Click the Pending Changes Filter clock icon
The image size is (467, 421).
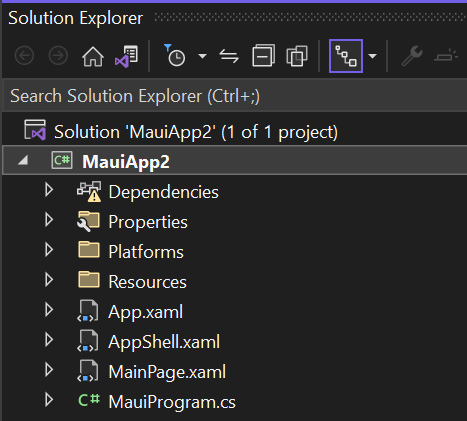(175, 55)
